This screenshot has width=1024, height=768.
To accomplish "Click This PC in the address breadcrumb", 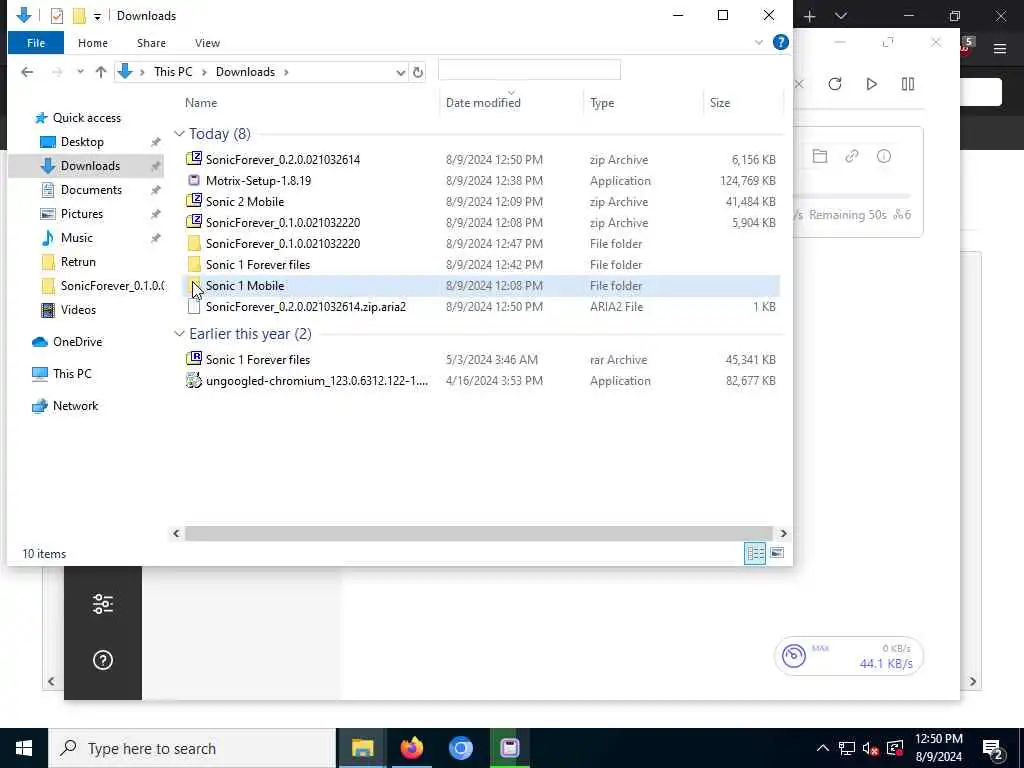I will 173,72.
